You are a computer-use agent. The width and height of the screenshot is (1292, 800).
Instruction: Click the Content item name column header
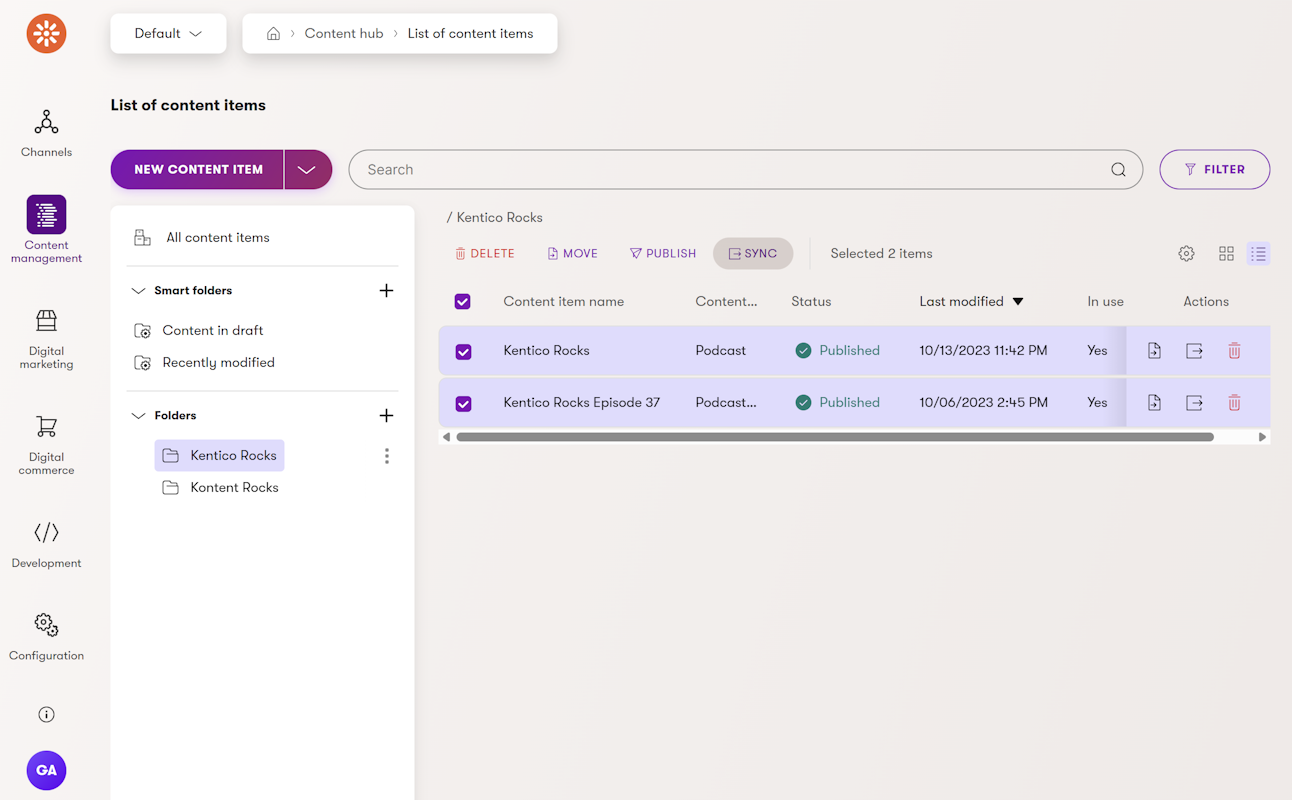(x=563, y=302)
